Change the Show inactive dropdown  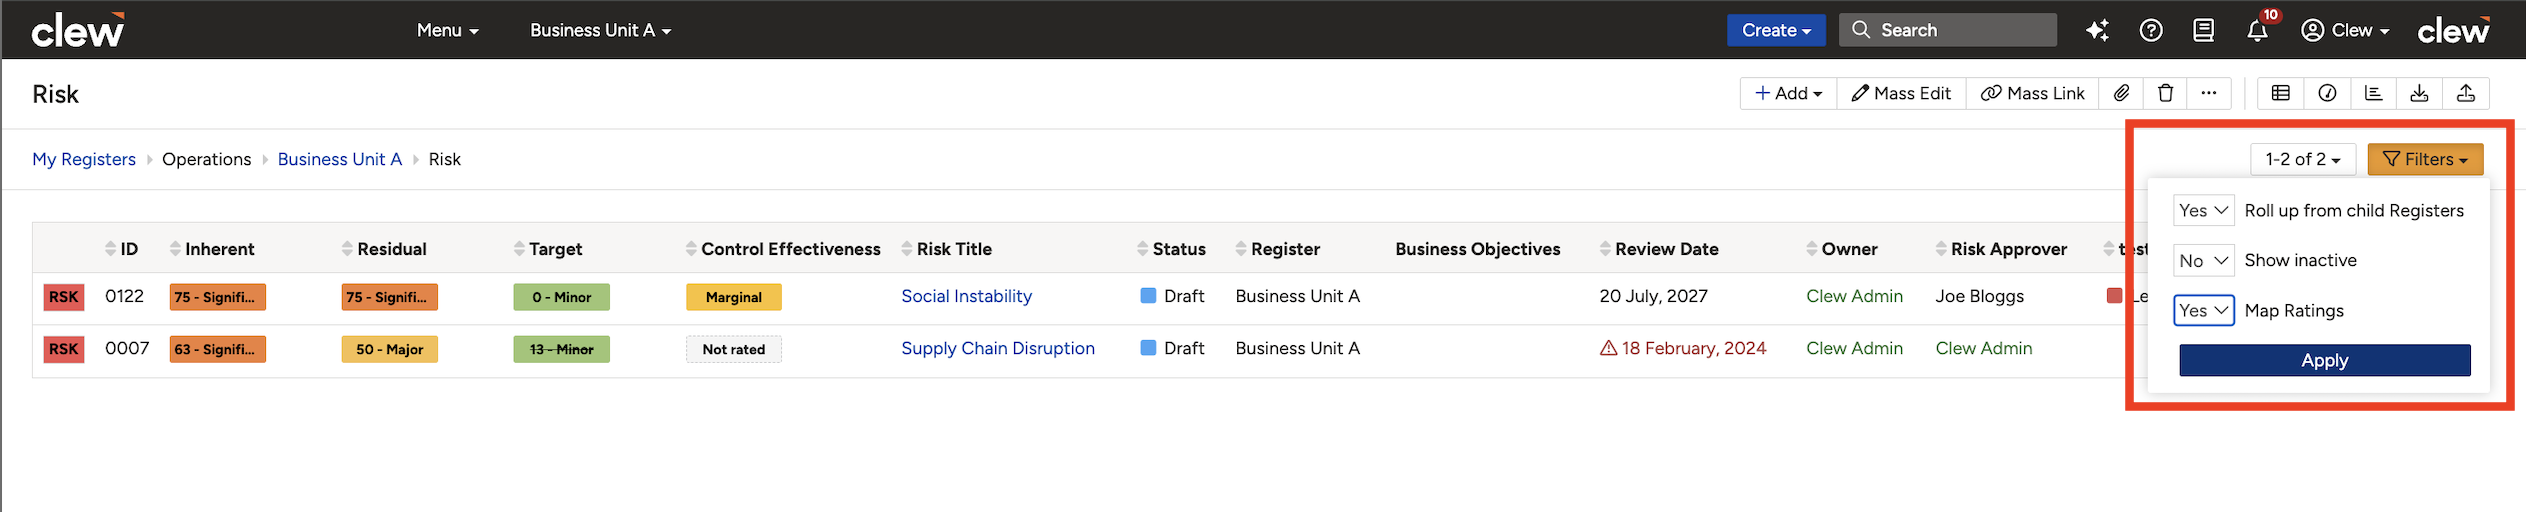click(2203, 260)
